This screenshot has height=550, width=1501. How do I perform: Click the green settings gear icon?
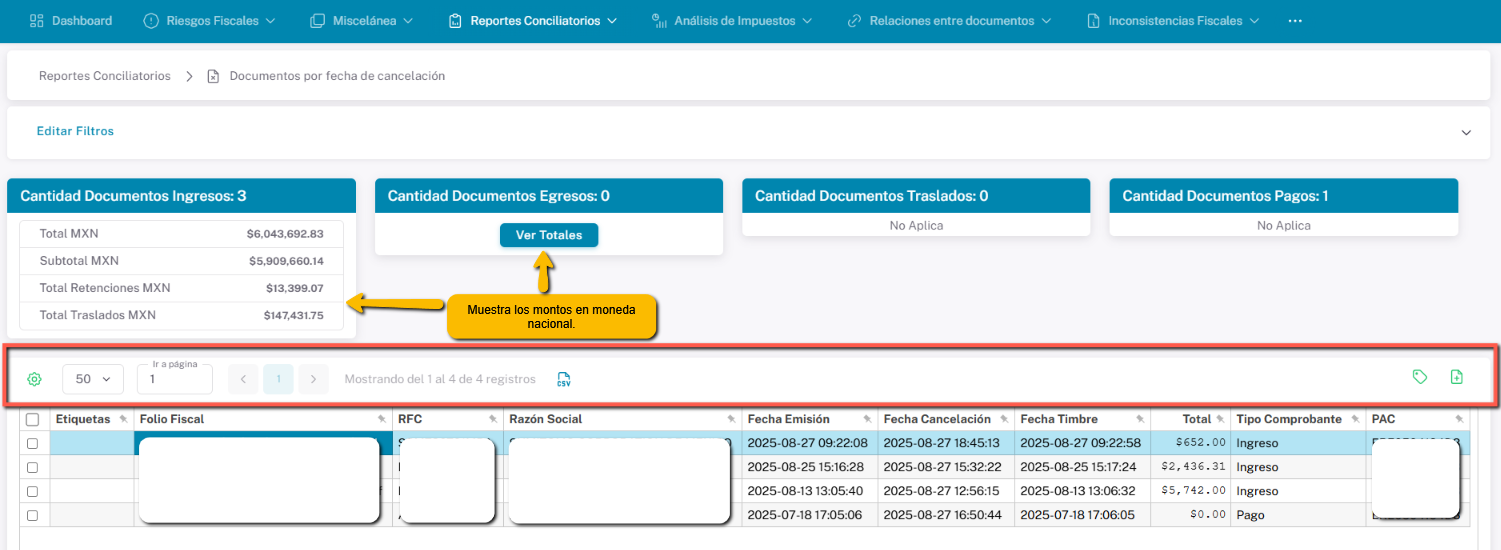pos(35,379)
